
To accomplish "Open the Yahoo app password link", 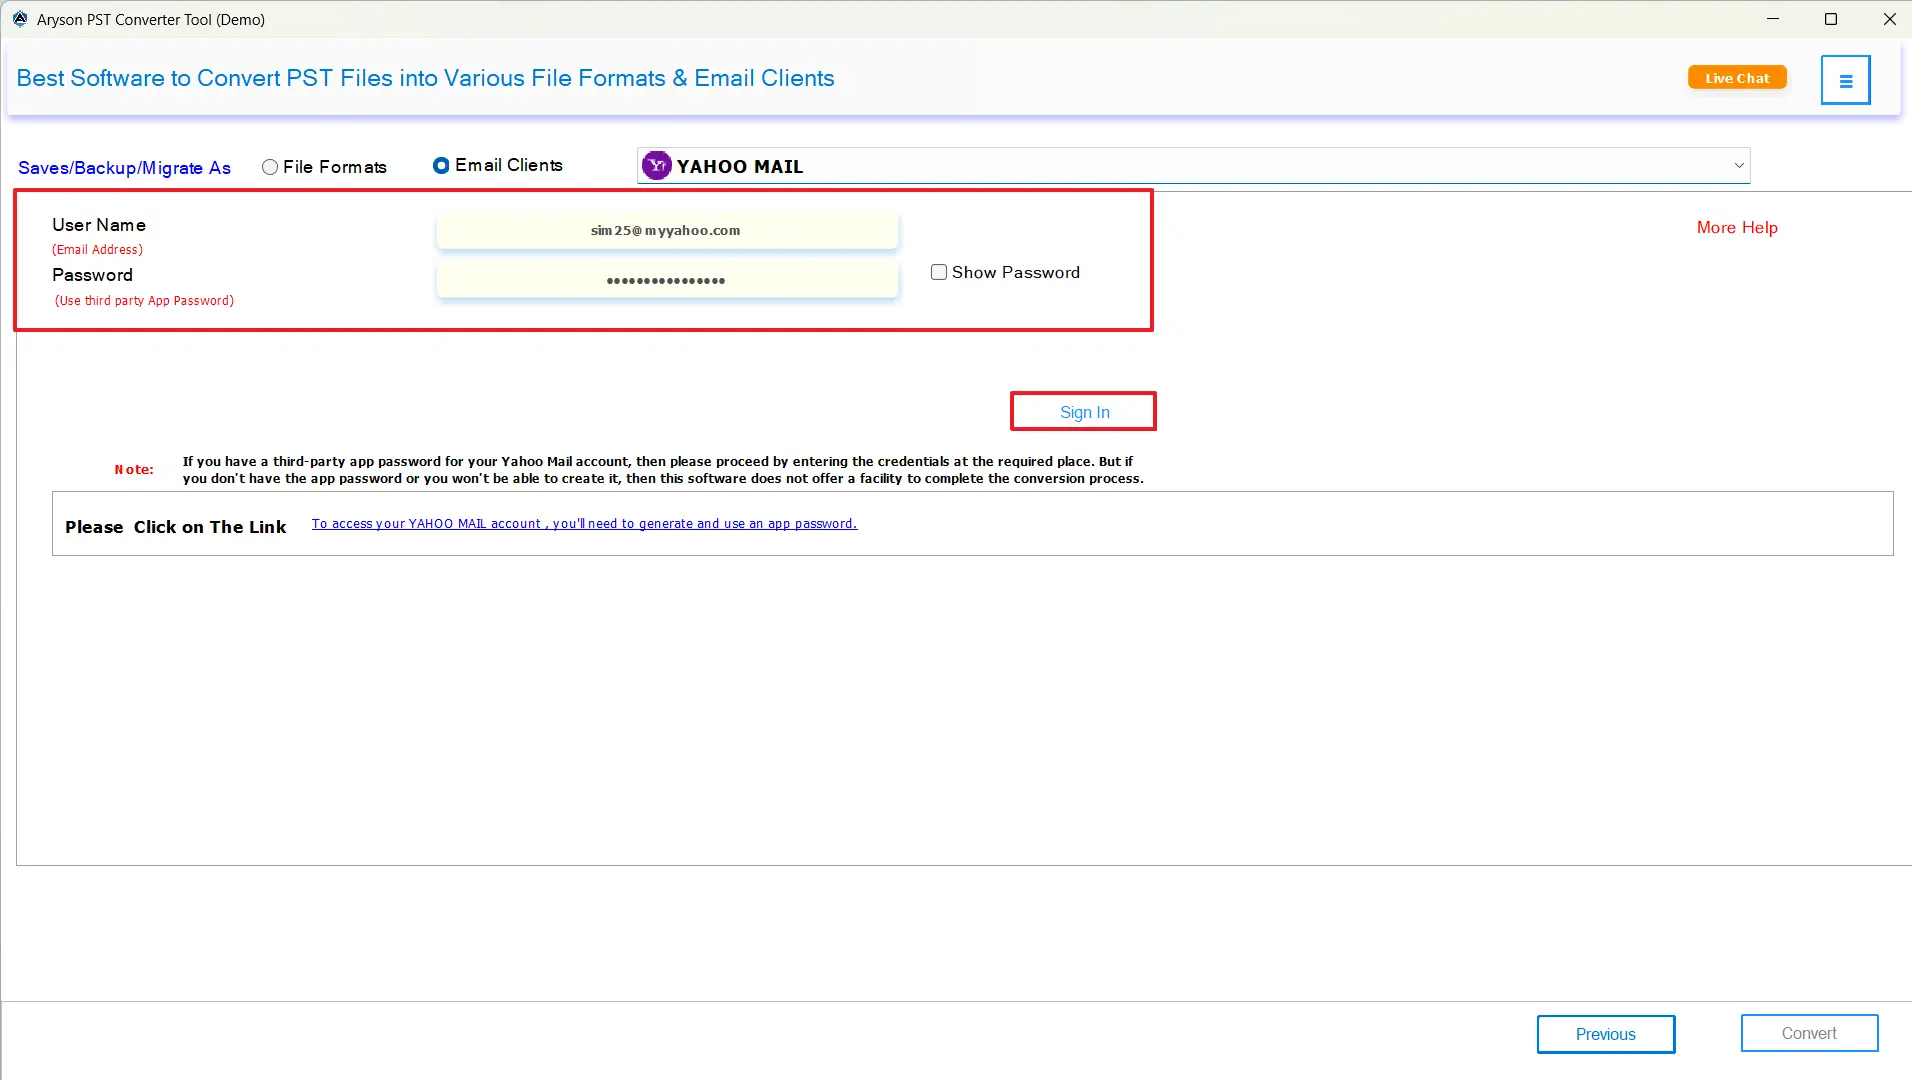I will pyautogui.click(x=584, y=524).
